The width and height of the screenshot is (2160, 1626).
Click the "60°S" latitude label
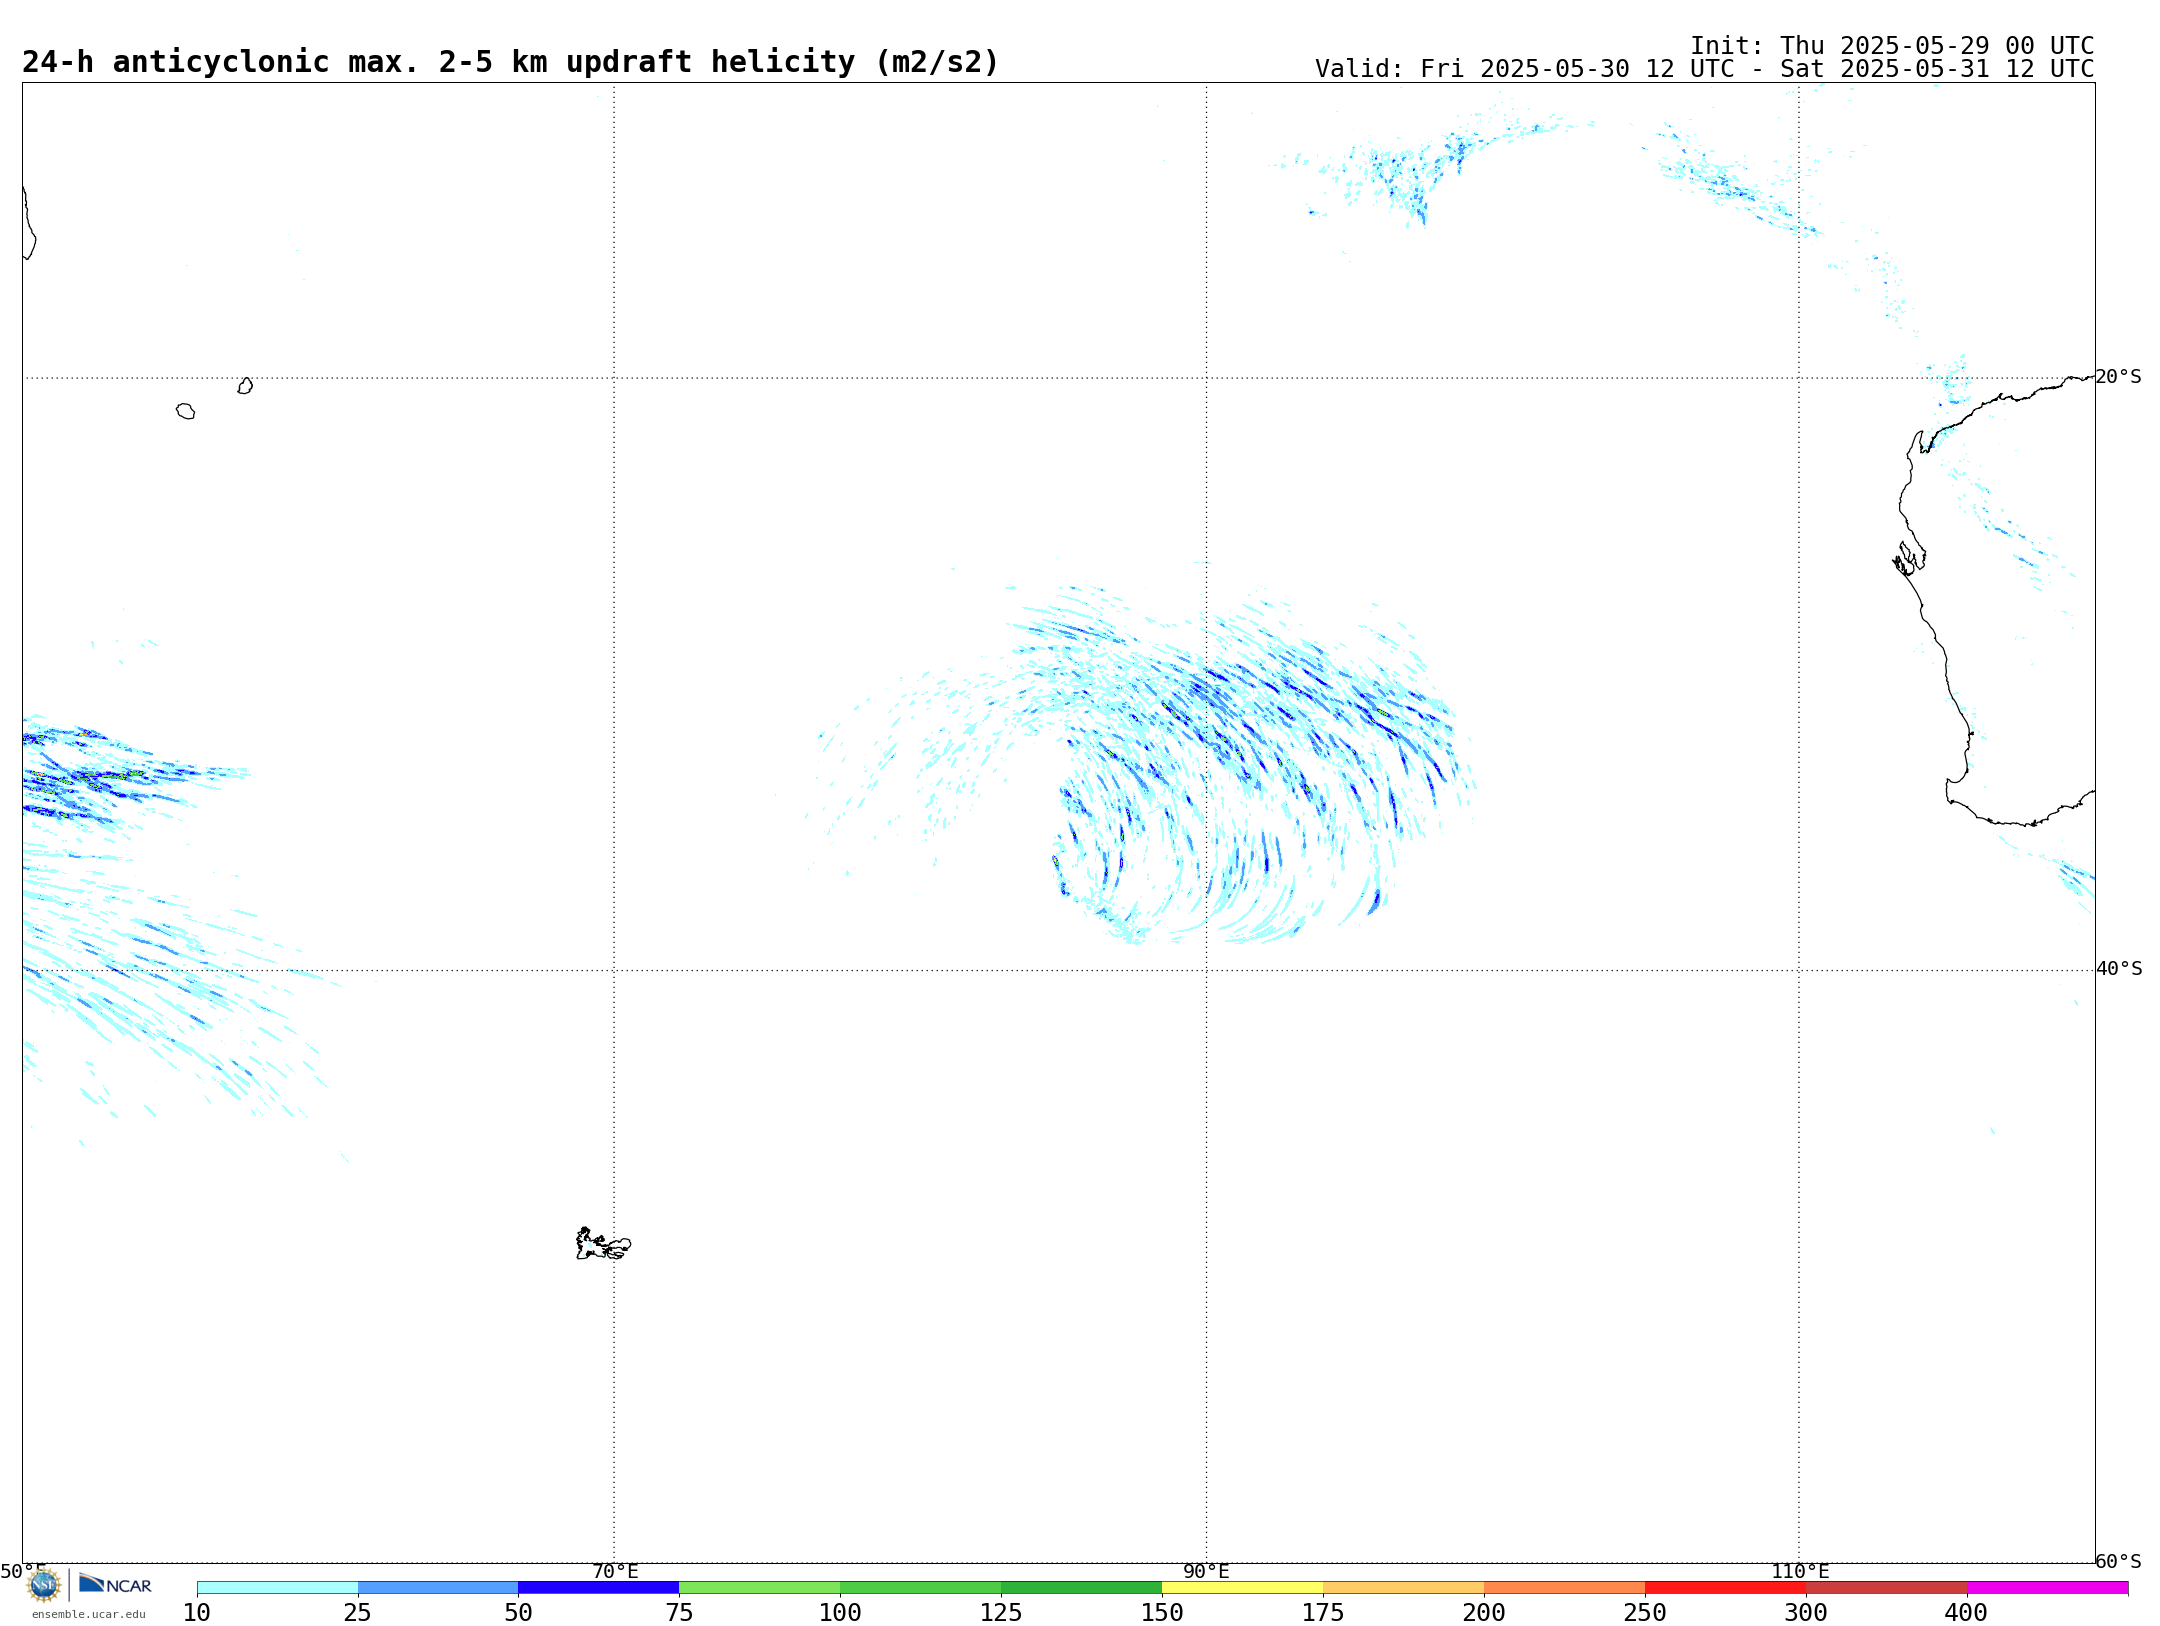[x=2119, y=1561]
